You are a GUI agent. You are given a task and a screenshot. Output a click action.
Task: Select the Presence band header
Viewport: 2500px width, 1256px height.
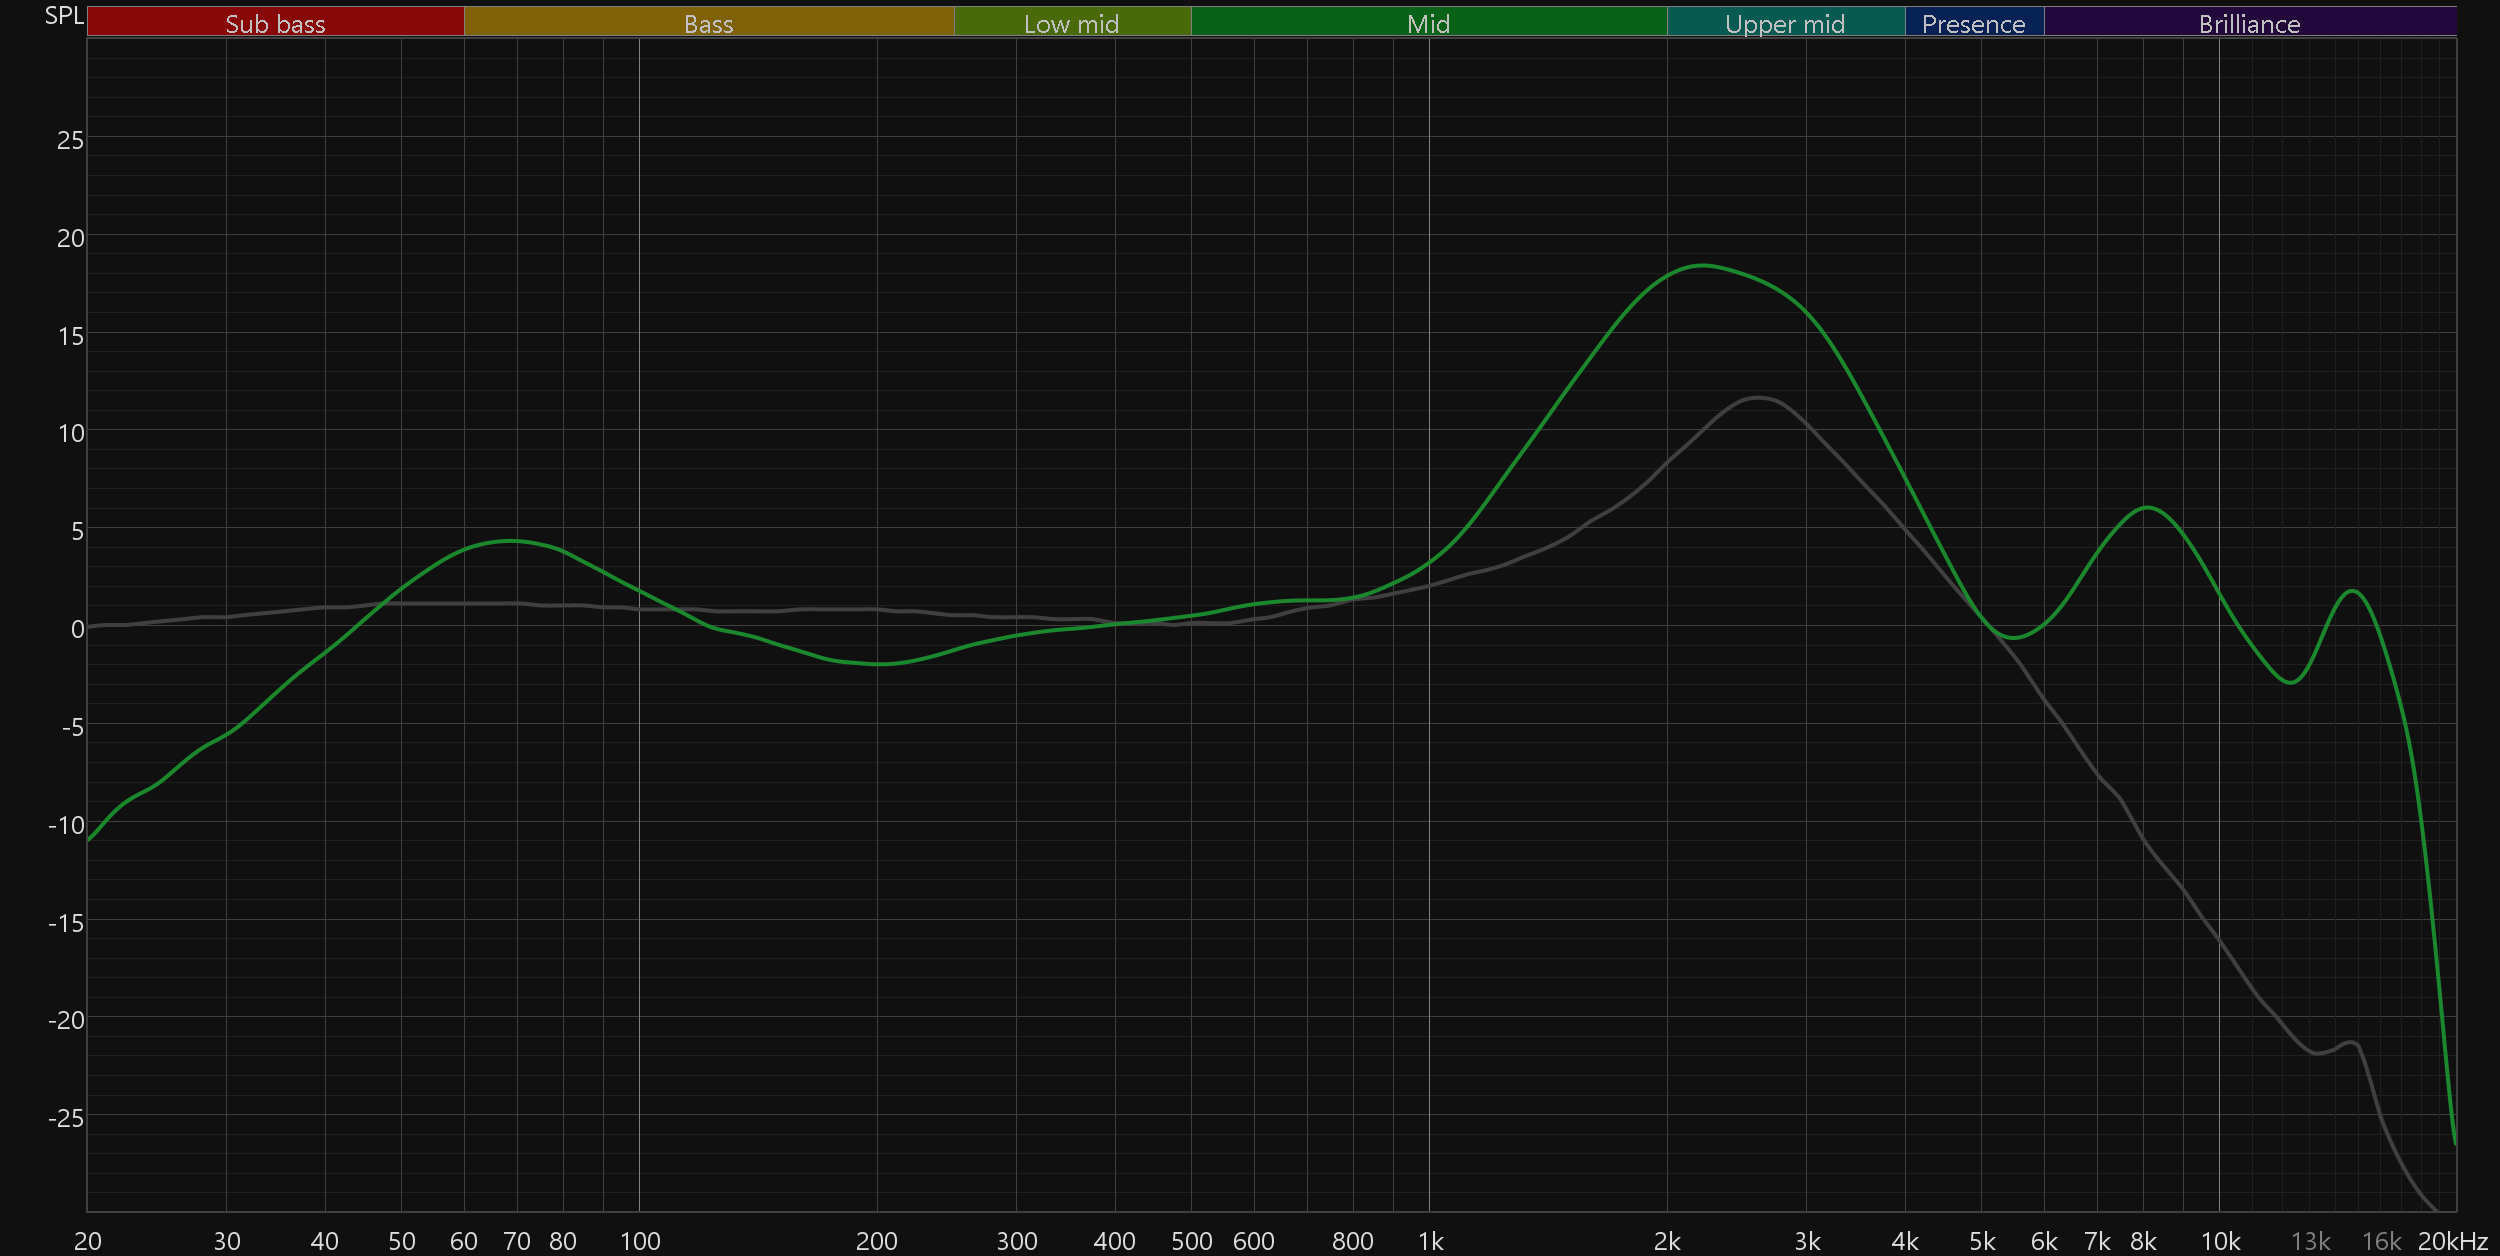[x=1973, y=22]
